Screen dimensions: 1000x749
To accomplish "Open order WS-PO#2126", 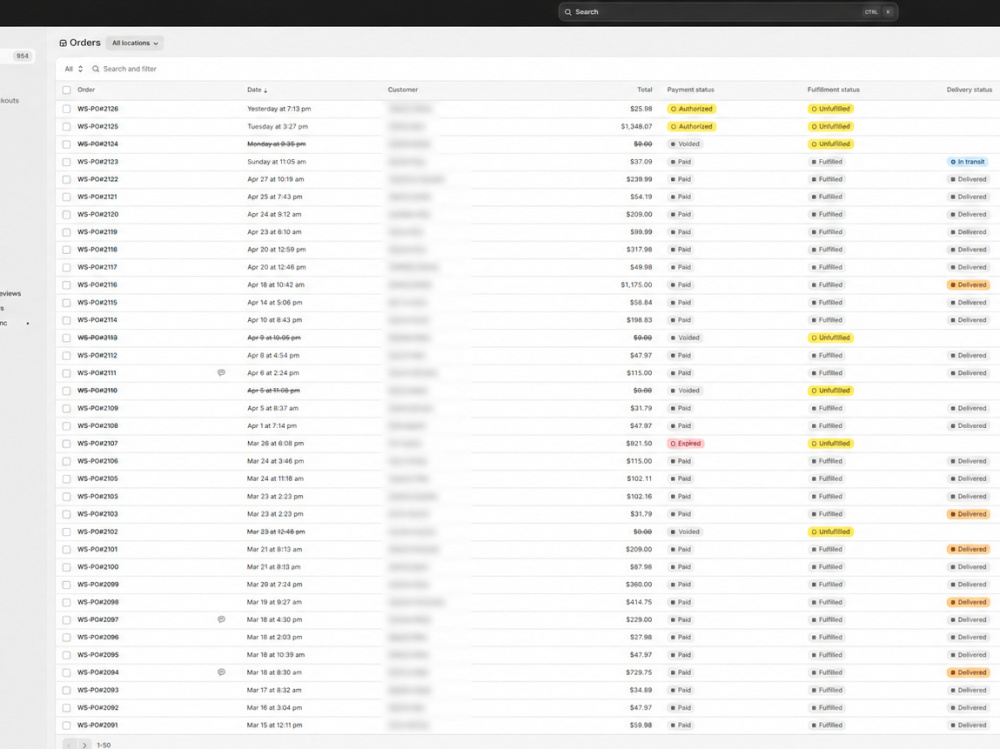I will click(x=98, y=109).
